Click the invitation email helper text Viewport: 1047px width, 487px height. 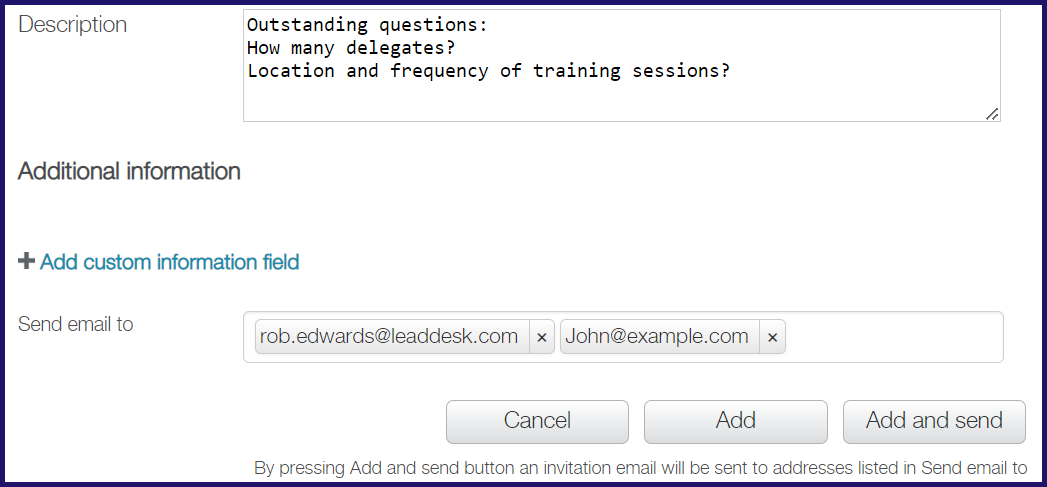coord(640,468)
